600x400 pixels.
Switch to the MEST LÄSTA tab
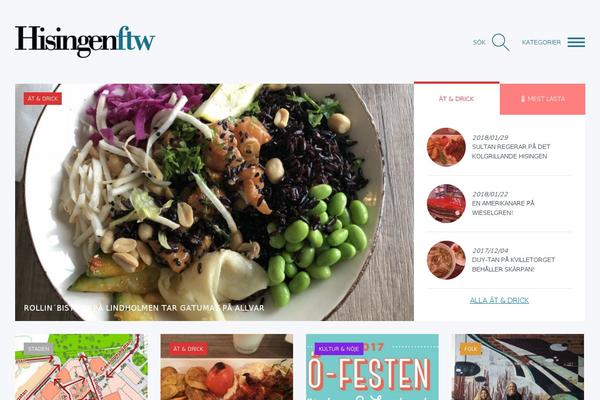[x=543, y=99]
